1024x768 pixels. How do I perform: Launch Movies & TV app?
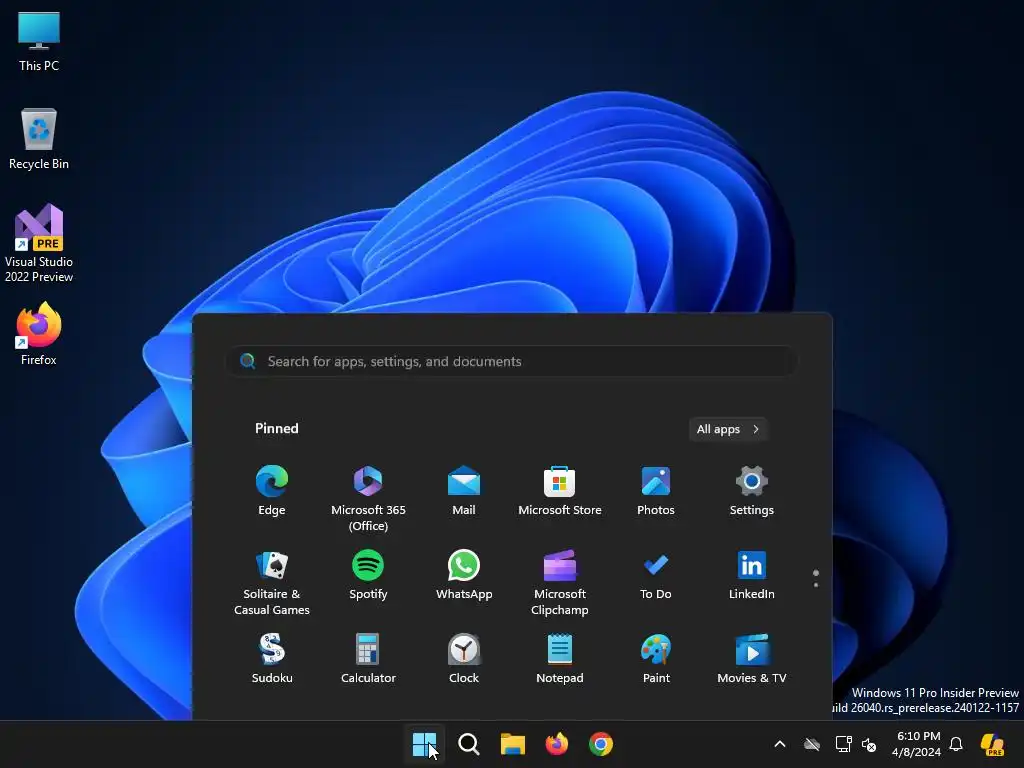[x=752, y=658]
